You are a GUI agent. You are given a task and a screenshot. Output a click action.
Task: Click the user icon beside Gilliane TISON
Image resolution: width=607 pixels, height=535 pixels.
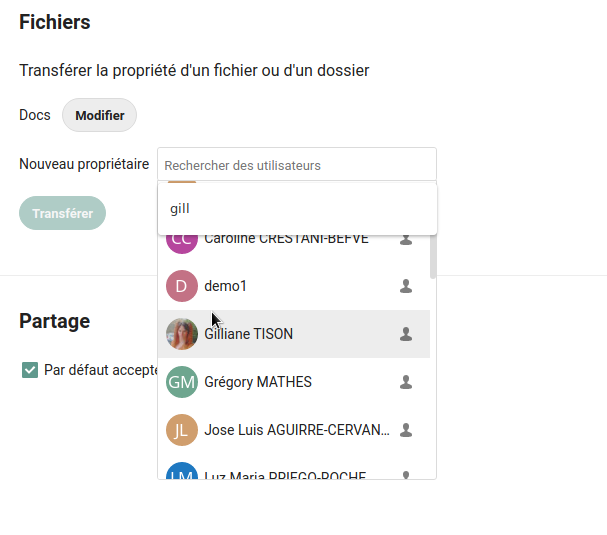coord(406,334)
